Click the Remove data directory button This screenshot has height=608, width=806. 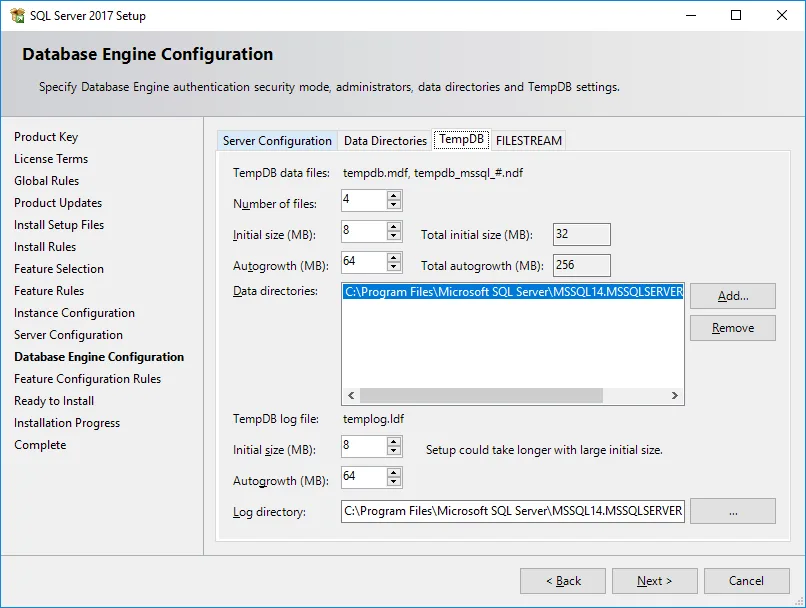[x=732, y=328]
